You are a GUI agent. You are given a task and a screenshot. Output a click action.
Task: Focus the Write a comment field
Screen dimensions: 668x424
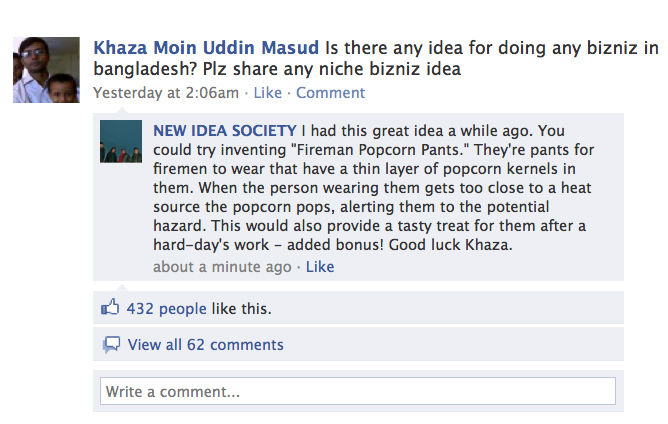(357, 391)
